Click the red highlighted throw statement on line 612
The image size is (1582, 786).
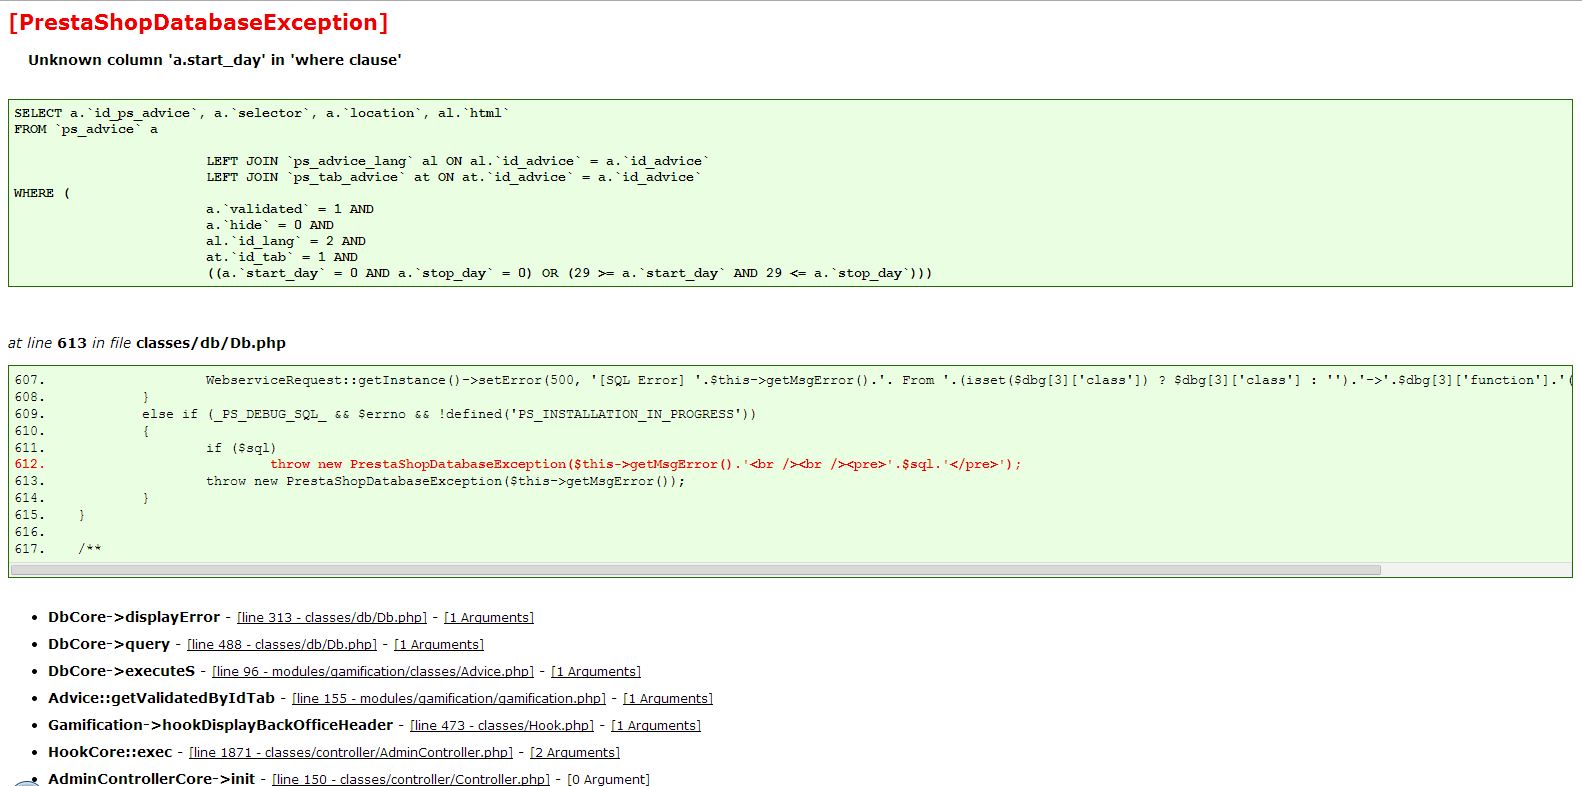(646, 464)
